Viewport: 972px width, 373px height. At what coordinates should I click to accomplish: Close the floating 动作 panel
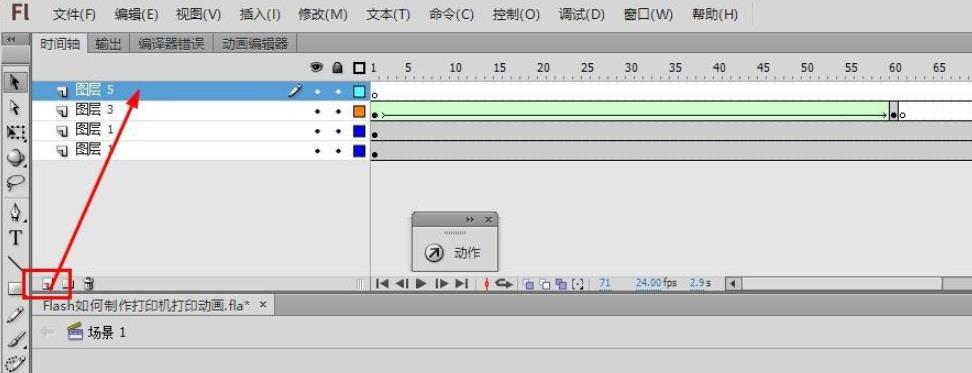(x=488, y=220)
